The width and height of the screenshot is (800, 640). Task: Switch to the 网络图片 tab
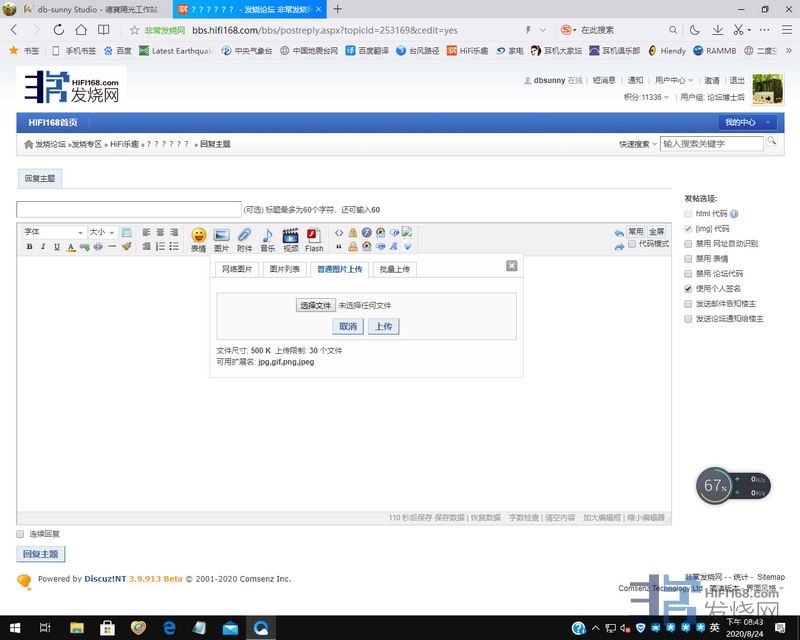[237, 269]
